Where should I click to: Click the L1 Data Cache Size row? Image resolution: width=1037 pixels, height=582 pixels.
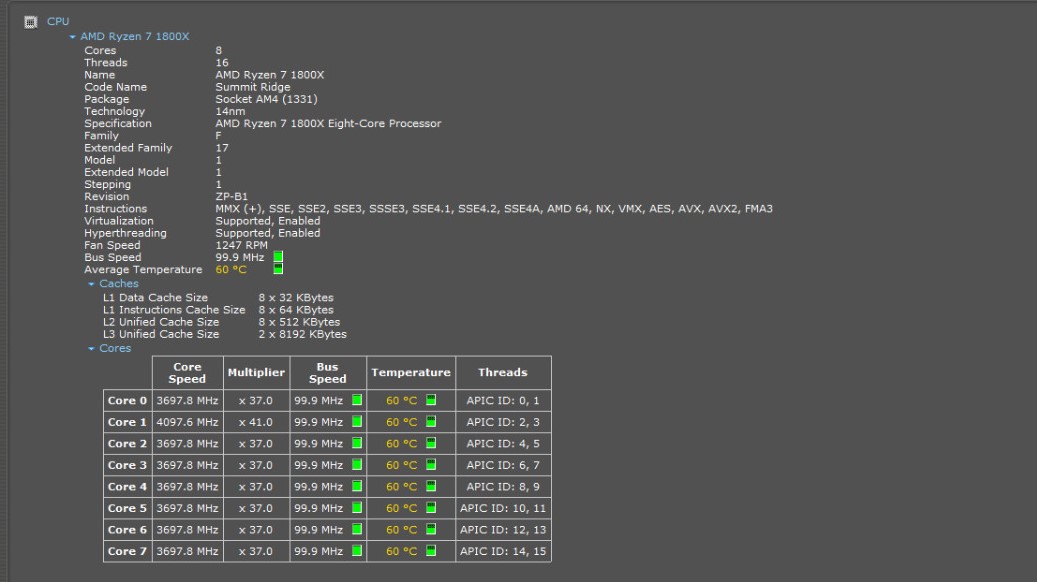(218, 298)
